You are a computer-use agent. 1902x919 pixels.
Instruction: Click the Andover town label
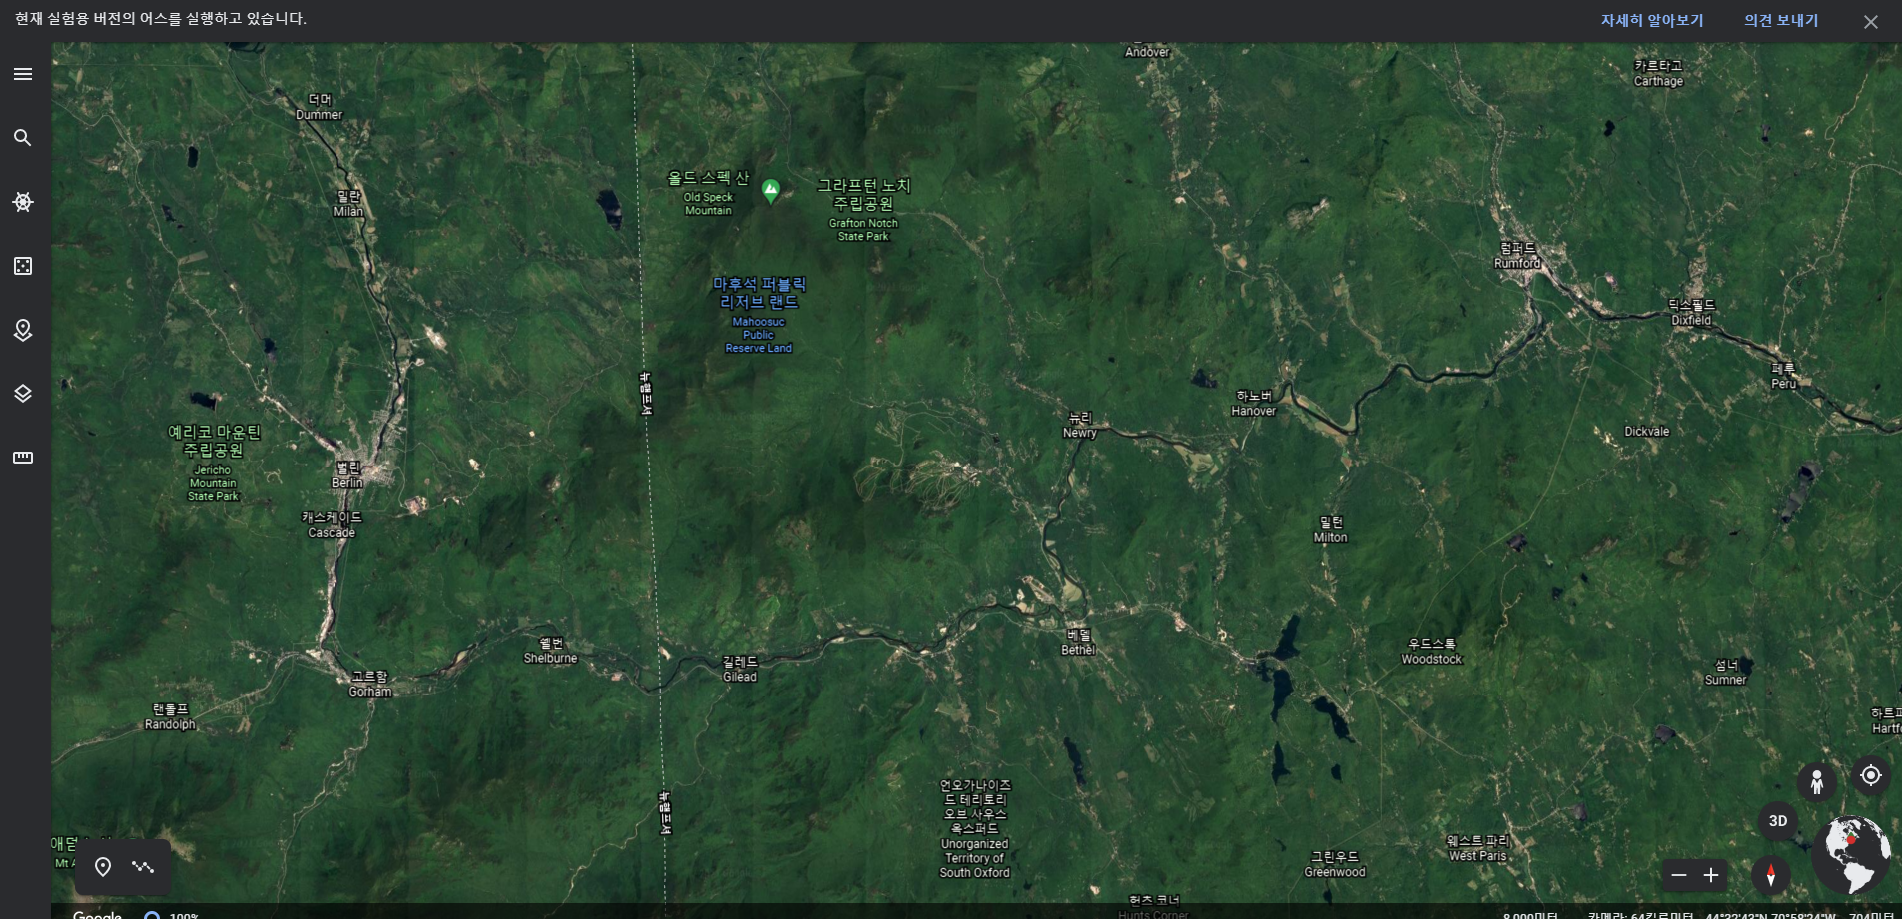1147,51
